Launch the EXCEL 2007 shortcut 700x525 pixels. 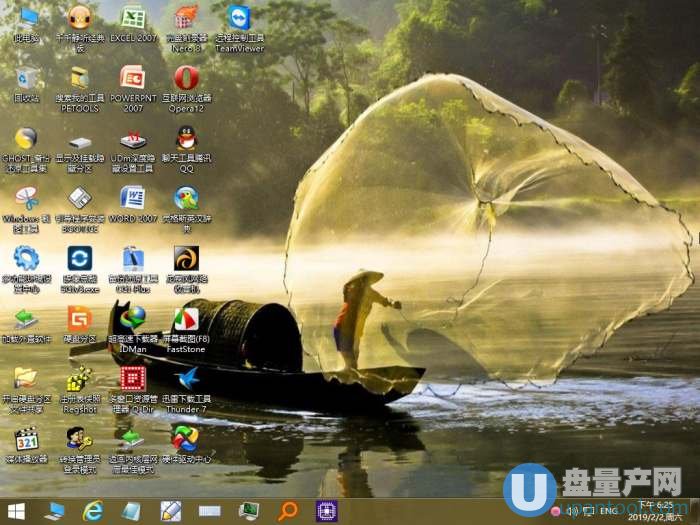pyautogui.click(x=133, y=25)
